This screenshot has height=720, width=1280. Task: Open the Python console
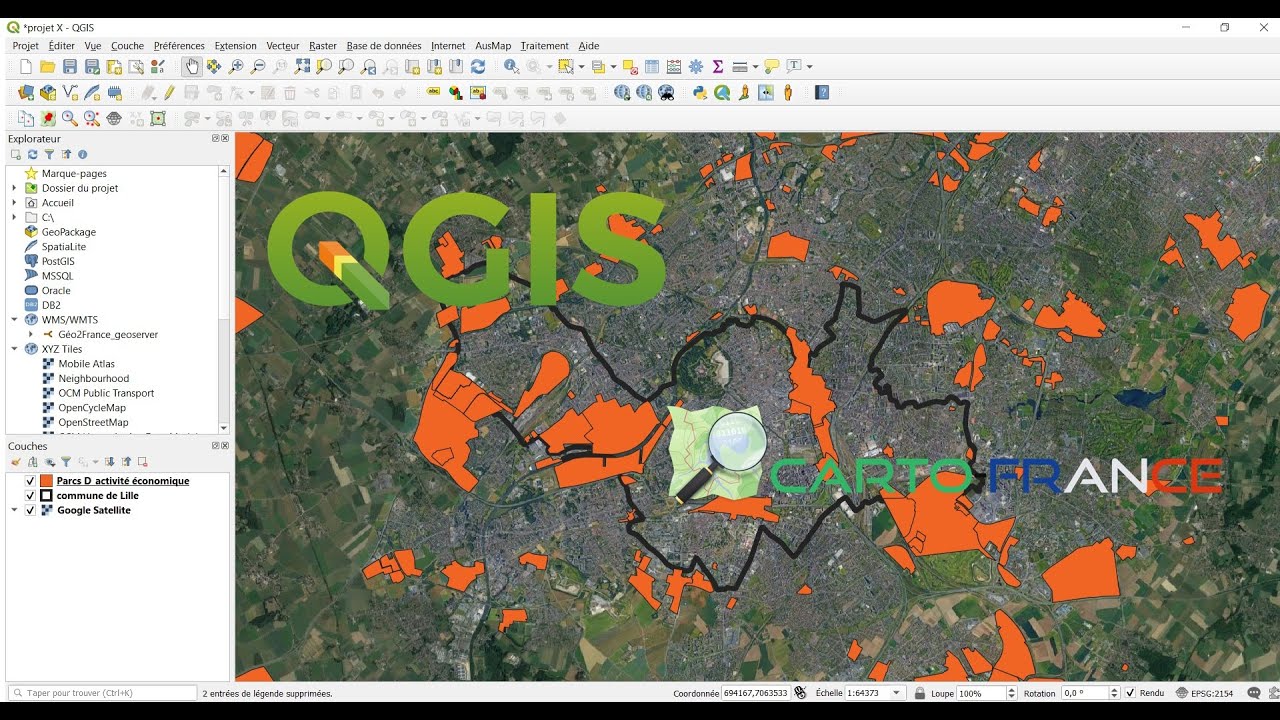click(x=700, y=93)
